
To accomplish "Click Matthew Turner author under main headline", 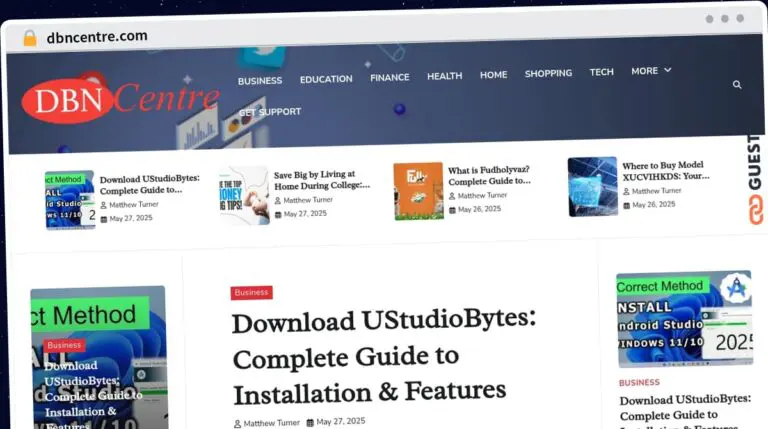I will pos(270,422).
